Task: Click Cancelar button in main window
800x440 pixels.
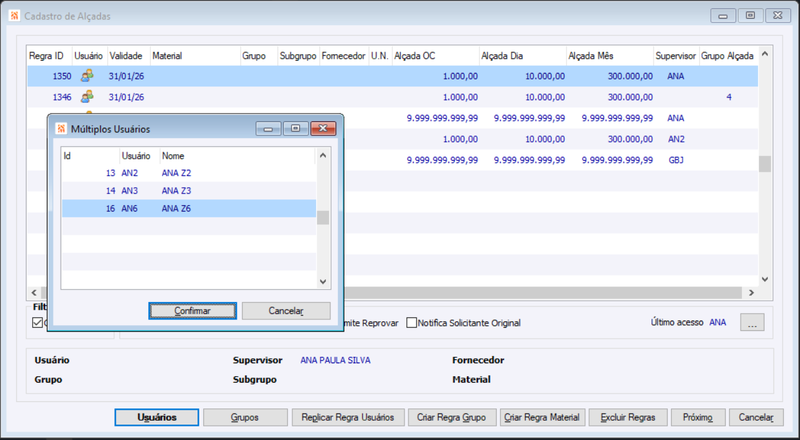Action: 756,418
